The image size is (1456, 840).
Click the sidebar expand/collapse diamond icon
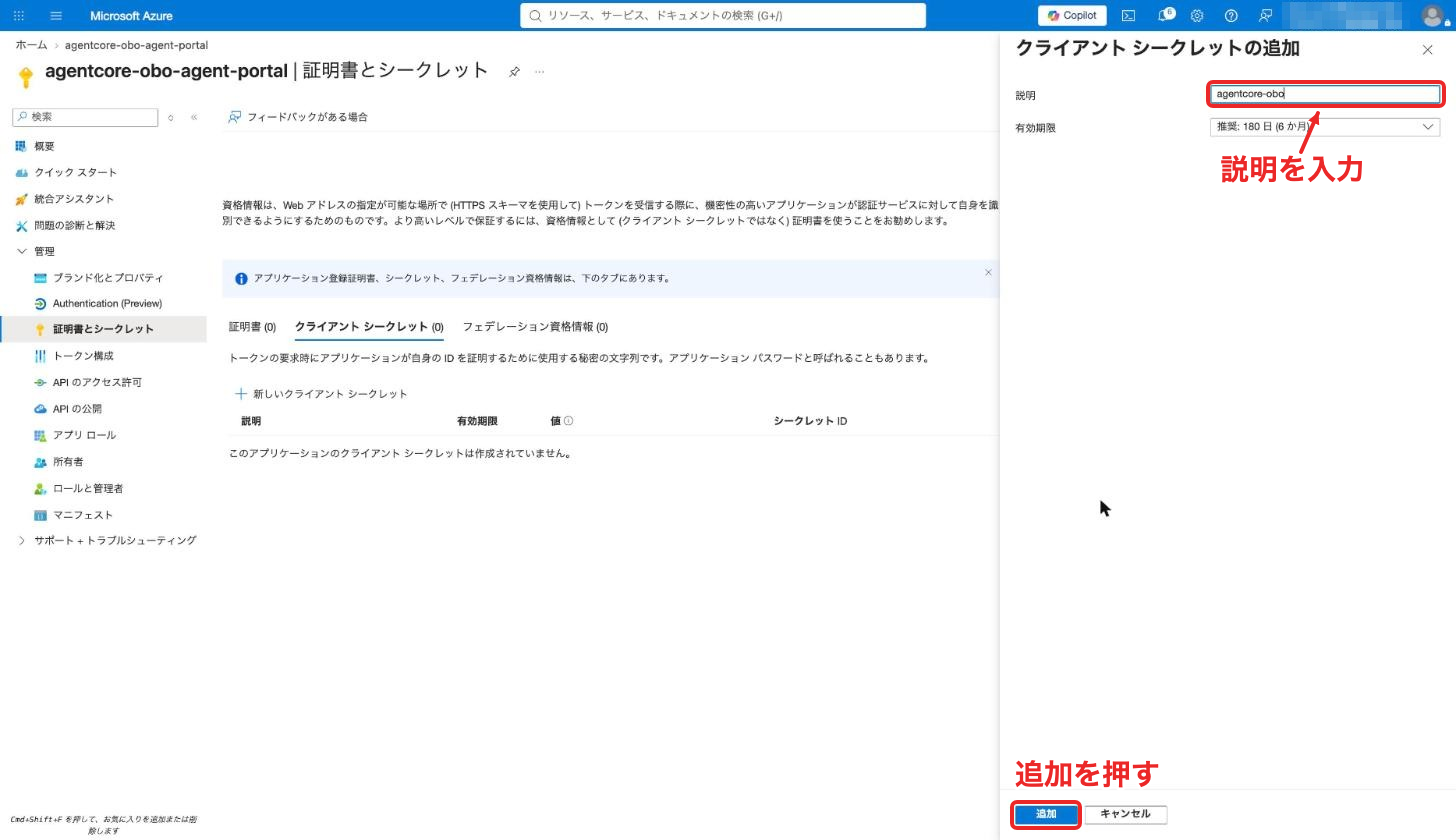pyautogui.click(x=171, y=117)
